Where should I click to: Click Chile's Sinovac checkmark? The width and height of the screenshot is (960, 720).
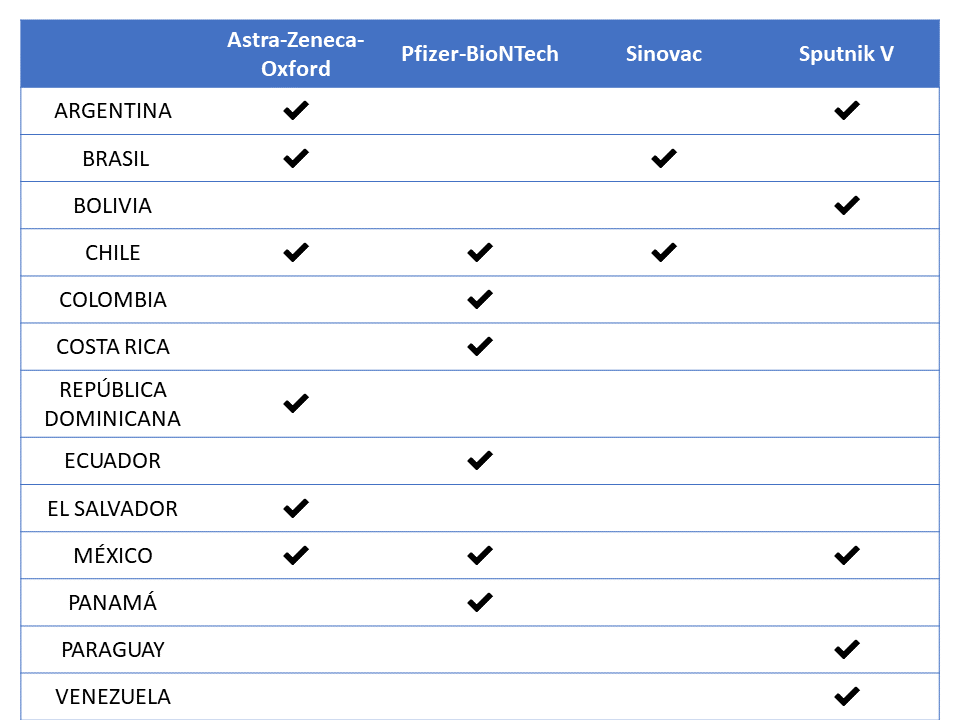point(664,252)
